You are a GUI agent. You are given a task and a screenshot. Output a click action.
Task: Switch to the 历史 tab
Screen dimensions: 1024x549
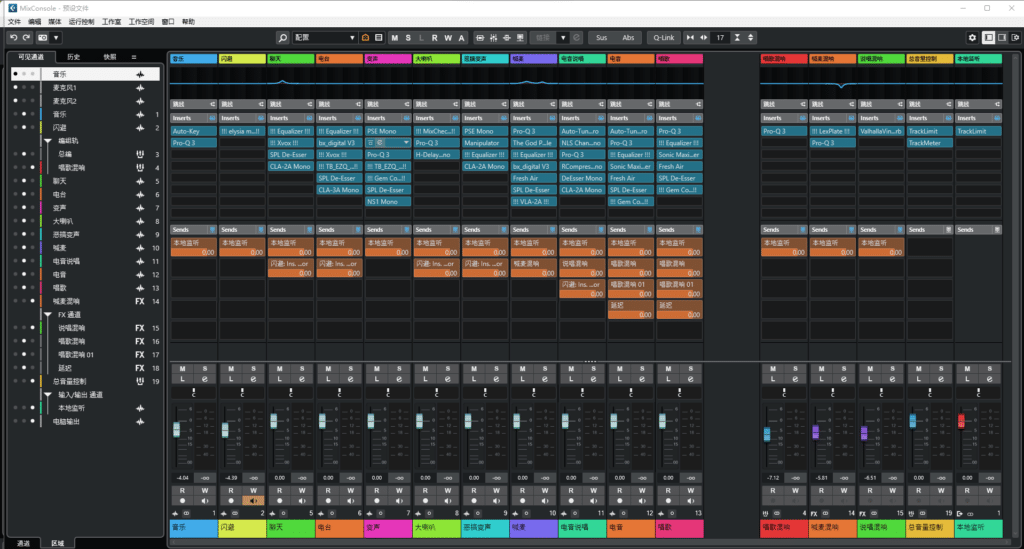[x=74, y=57]
